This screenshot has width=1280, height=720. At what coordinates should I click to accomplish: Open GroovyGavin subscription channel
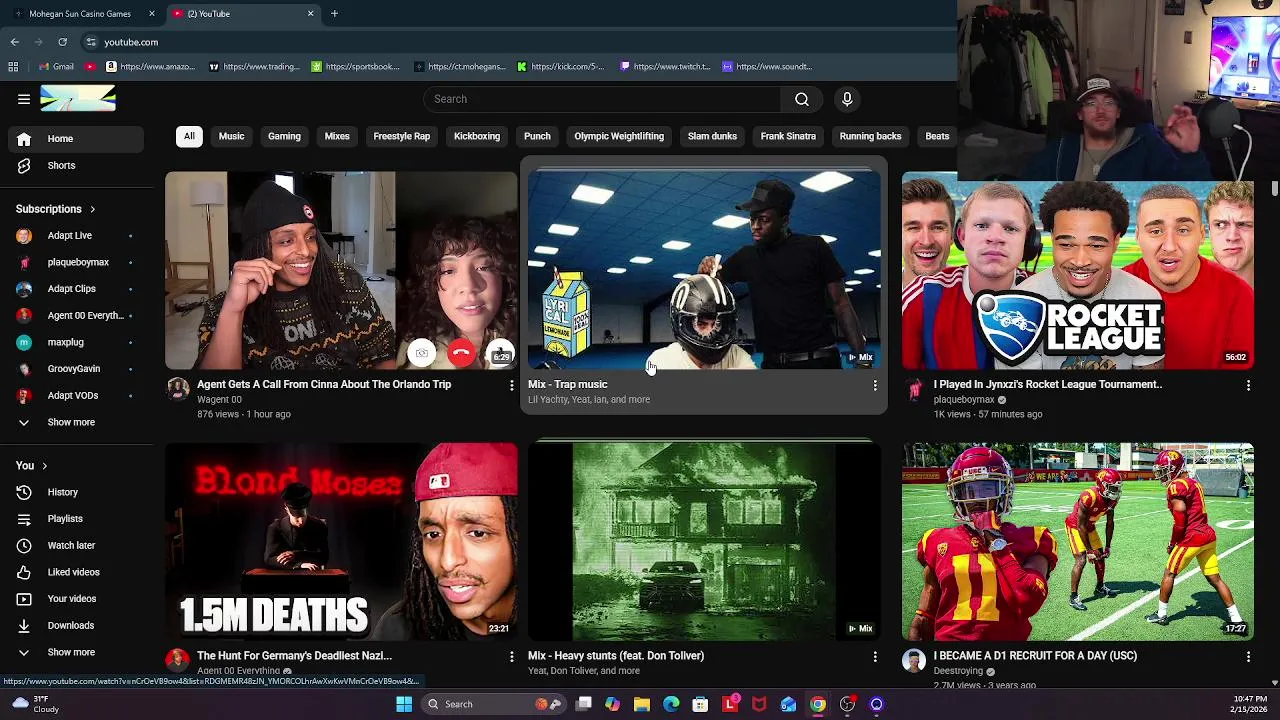tap(75, 369)
